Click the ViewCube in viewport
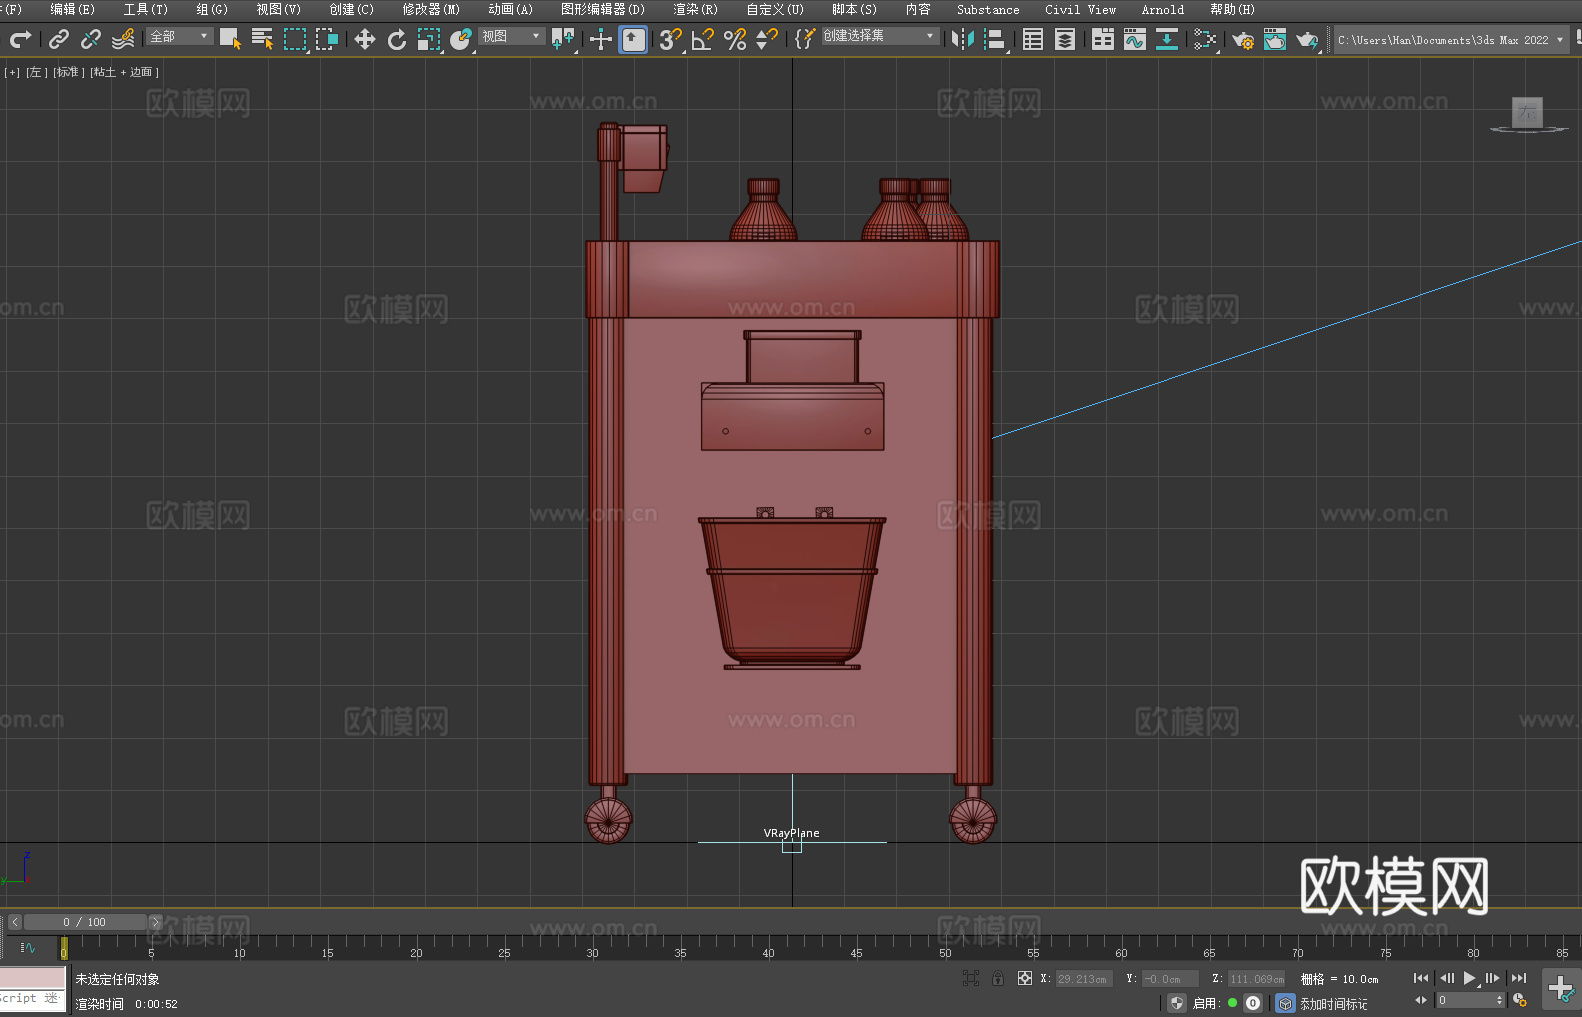Screen dimensions: 1582x1017 coord(1527,113)
